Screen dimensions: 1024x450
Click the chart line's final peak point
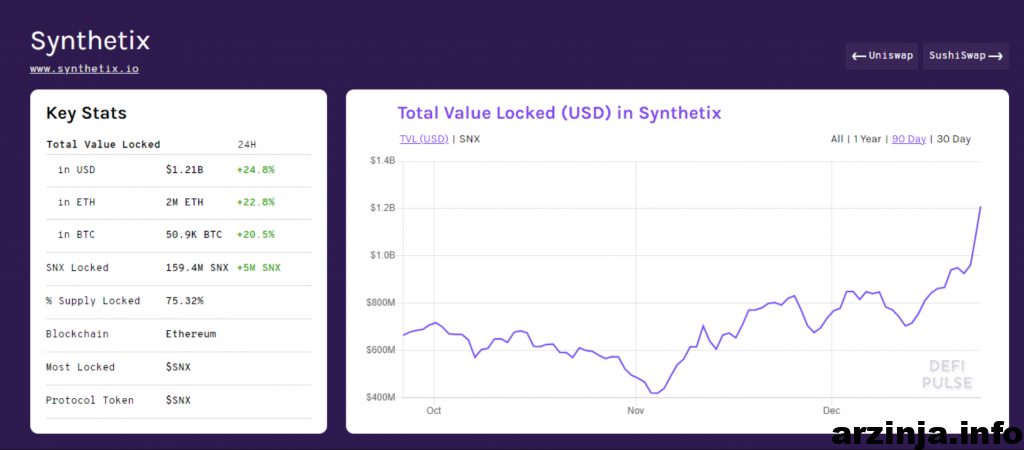980,207
